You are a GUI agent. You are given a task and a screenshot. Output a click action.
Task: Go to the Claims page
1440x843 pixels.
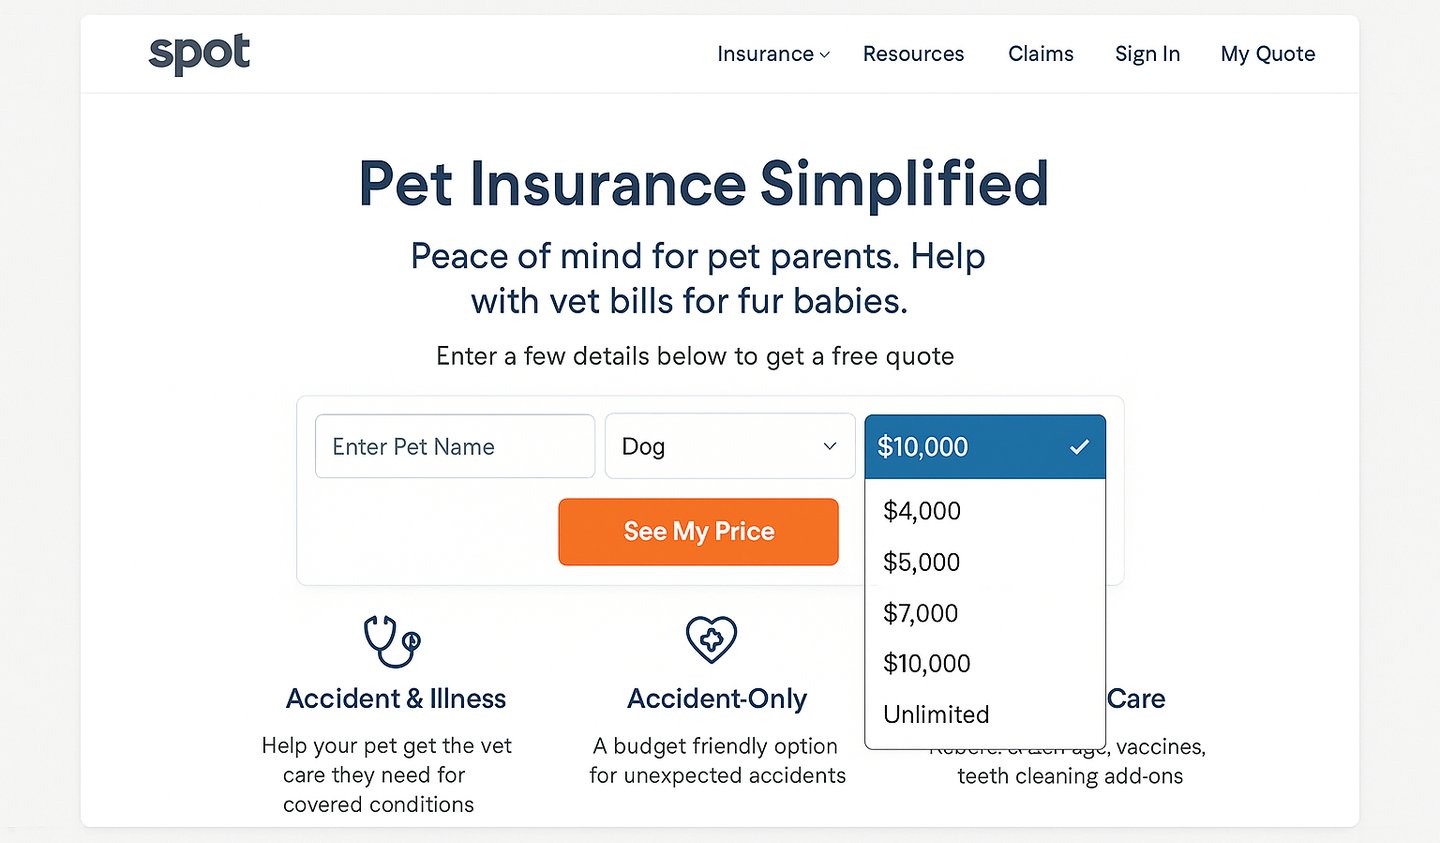pos(1040,54)
